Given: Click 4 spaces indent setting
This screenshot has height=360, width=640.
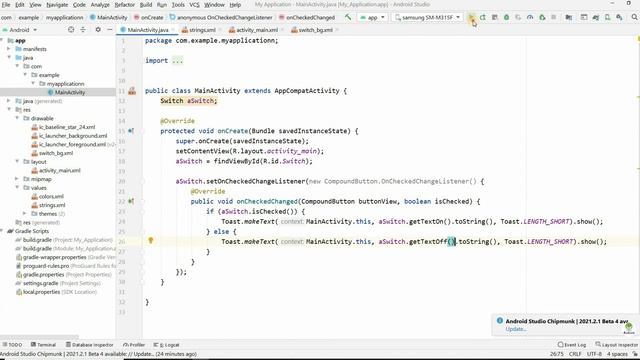Looking at the screenshot, I should [x=617, y=354].
